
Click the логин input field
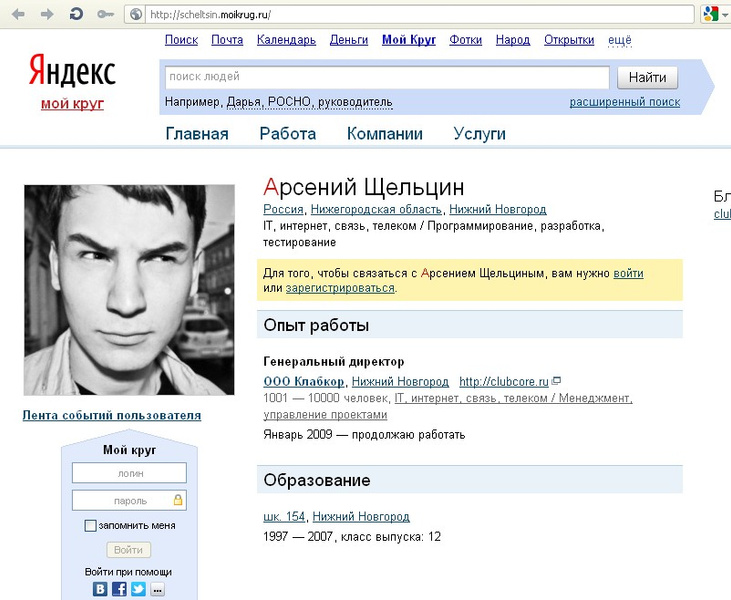click(x=129, y=473)
